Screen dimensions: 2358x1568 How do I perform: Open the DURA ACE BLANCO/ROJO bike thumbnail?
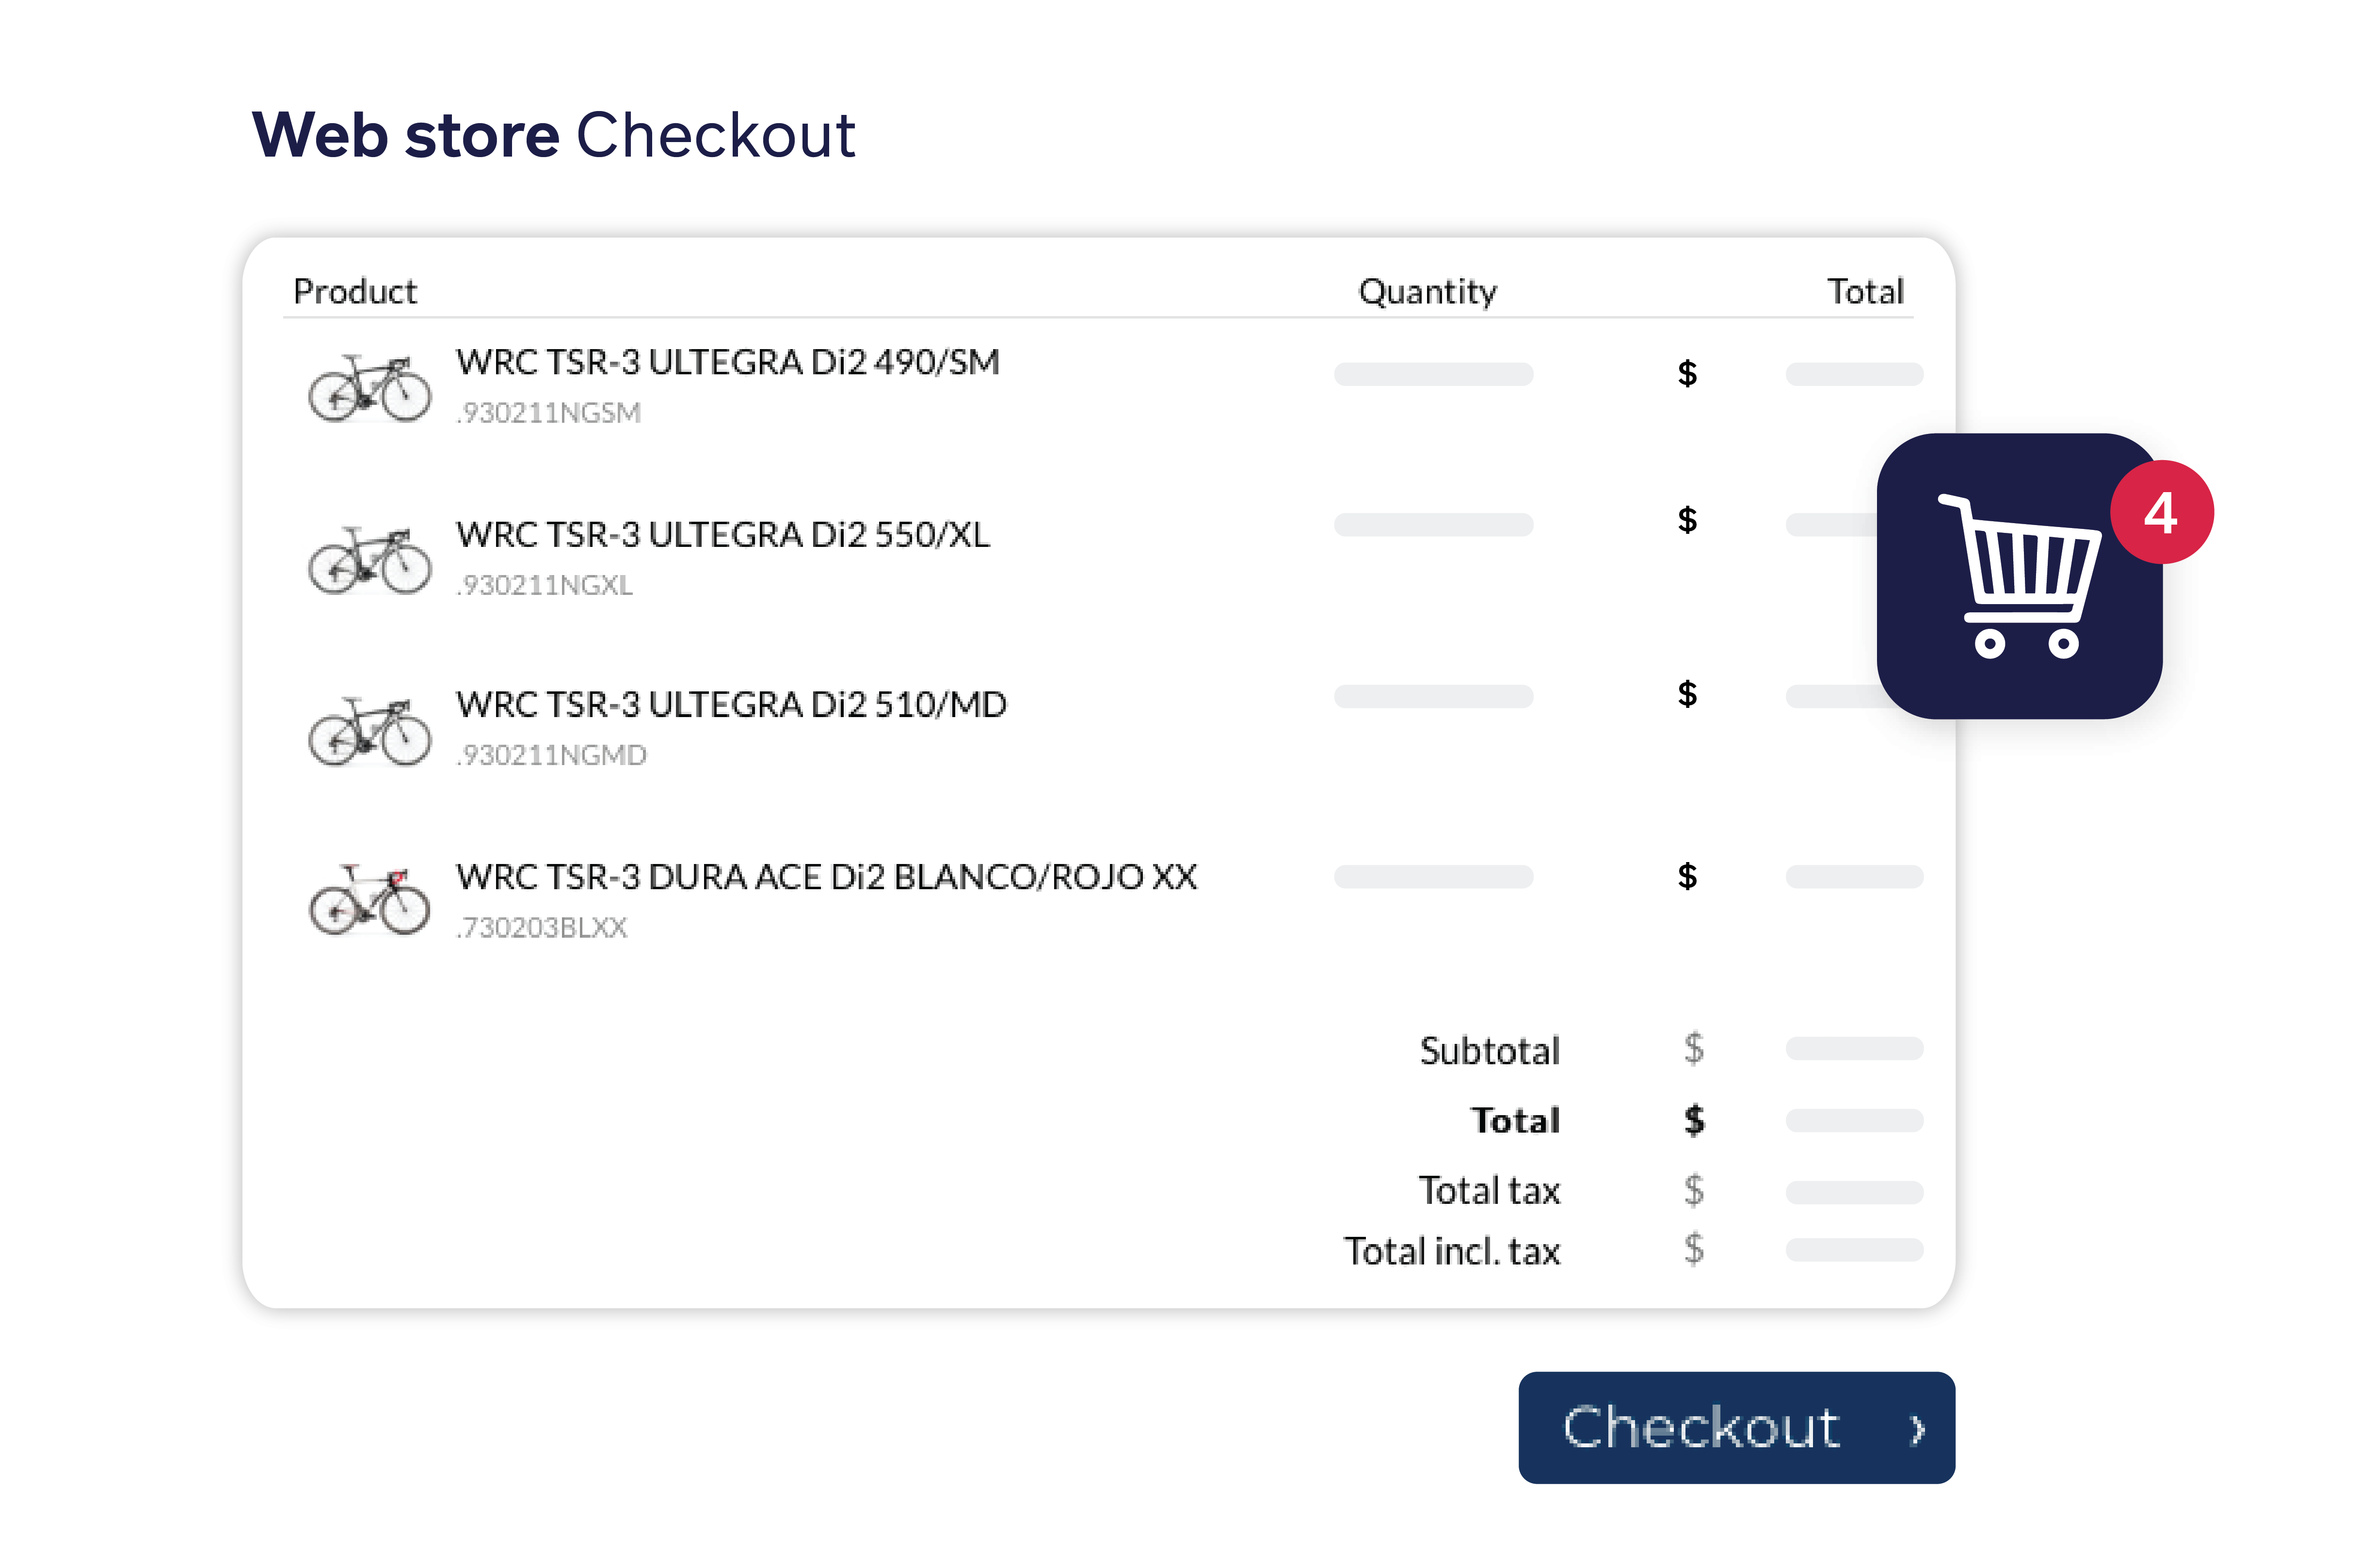[x=370, y=900]
